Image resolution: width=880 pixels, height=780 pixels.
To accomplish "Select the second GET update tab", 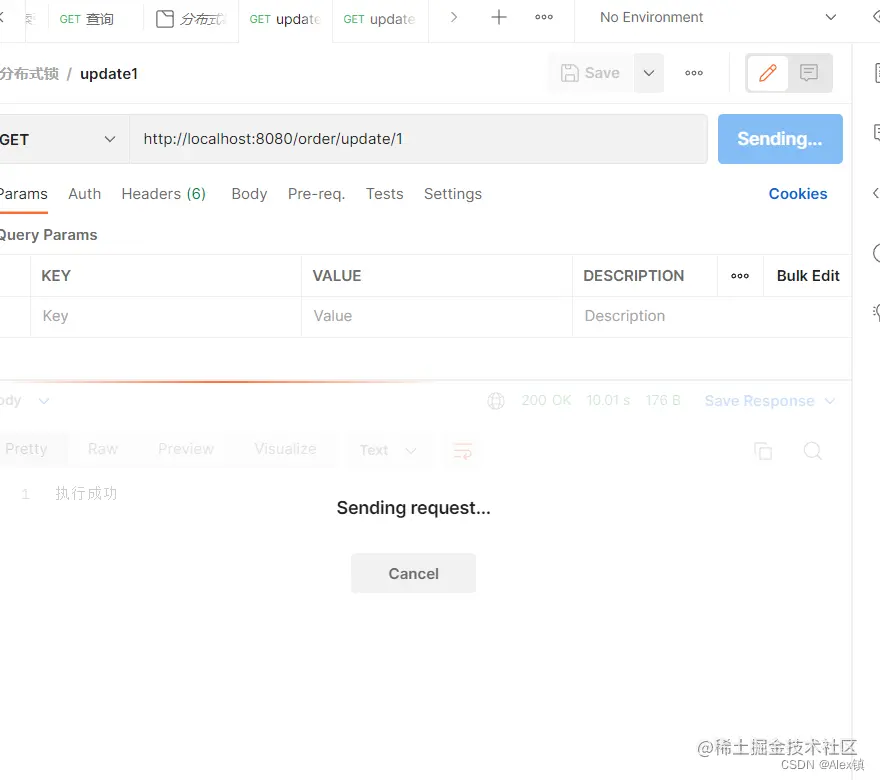I will click(x=379, y=20).
